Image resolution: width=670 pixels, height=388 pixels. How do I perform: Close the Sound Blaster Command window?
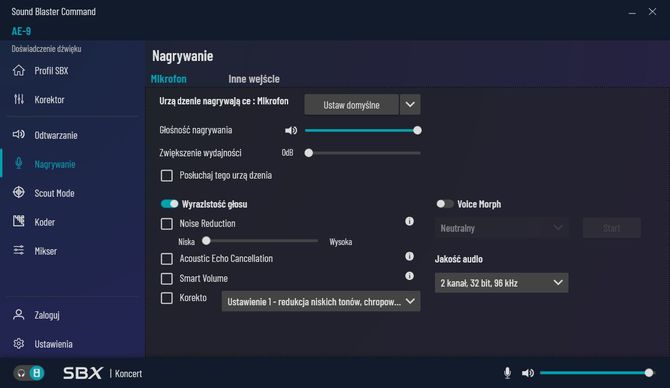652,12
